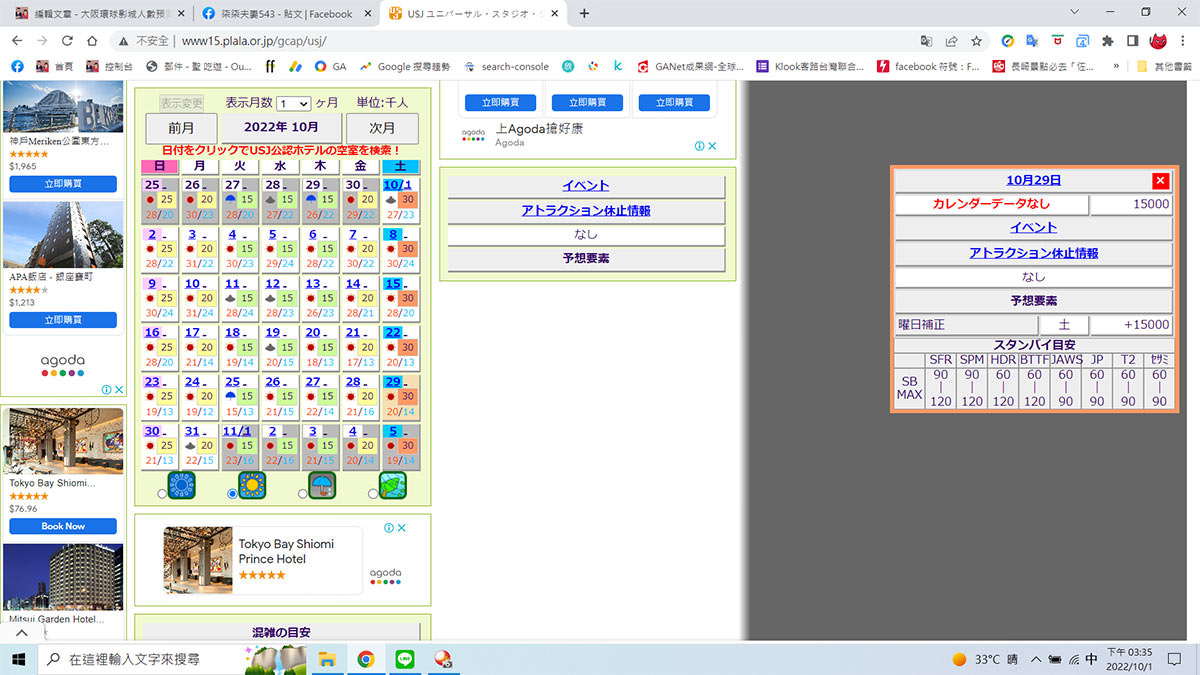Open the Chrome extensions puzzle icon
Viewport: 1200px width, 675px height.
pyautogui.click(x=1107, y=41)
